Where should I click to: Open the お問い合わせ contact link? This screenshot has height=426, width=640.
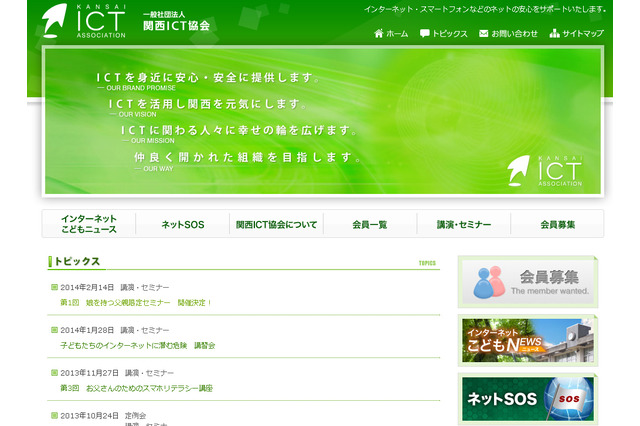(514, 33)
